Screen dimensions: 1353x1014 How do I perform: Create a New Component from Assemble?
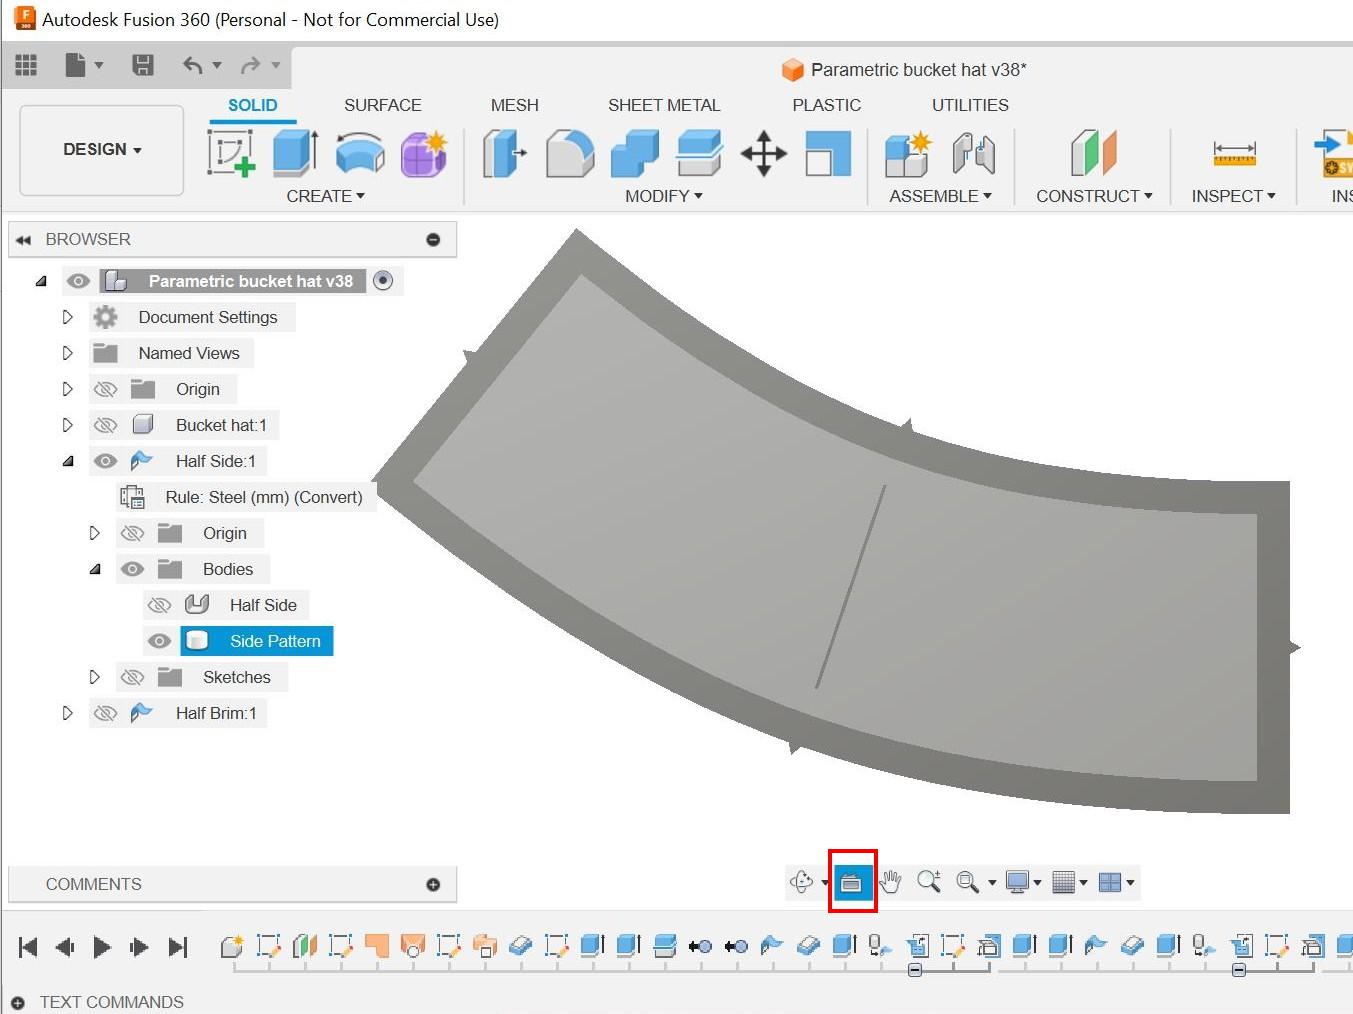(x=908, y=153)
